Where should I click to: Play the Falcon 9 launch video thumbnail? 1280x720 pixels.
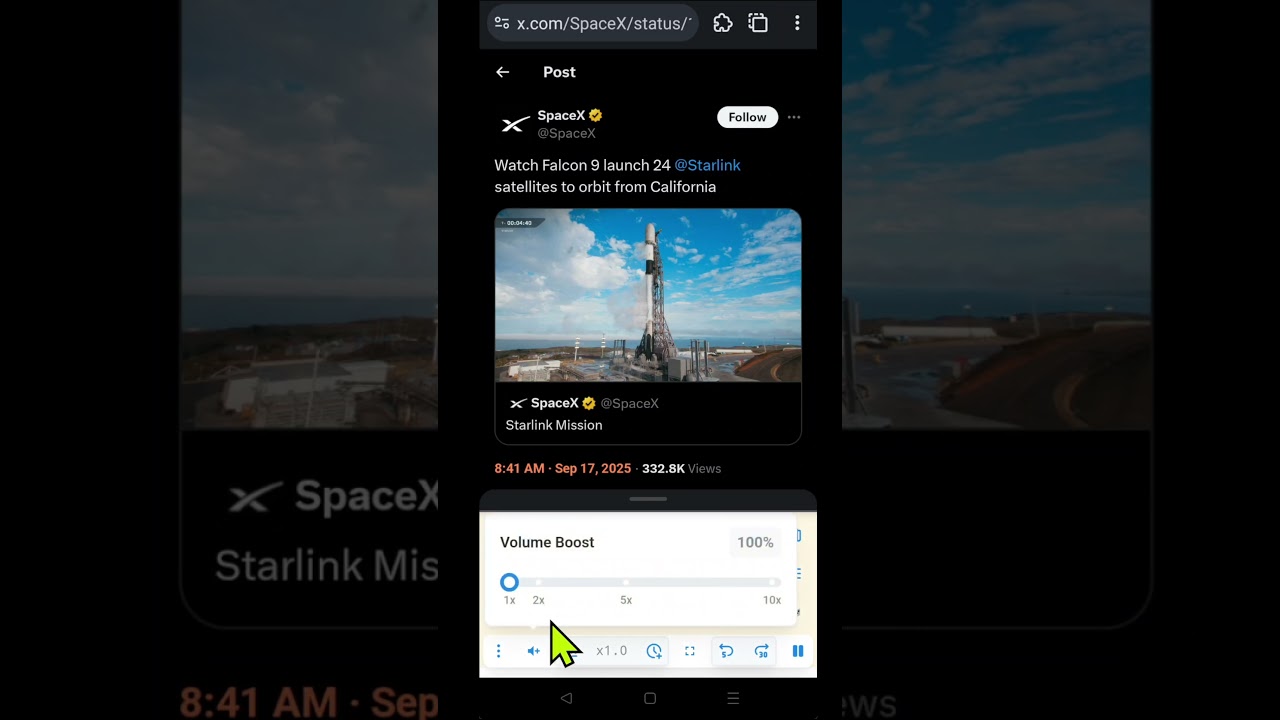coord(648,295)
